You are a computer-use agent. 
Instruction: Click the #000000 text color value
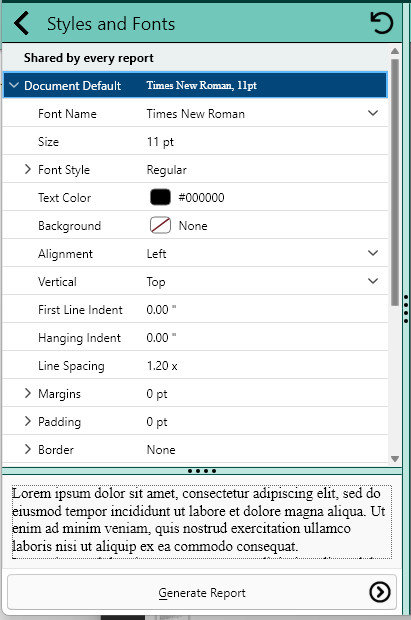(201, 197)
